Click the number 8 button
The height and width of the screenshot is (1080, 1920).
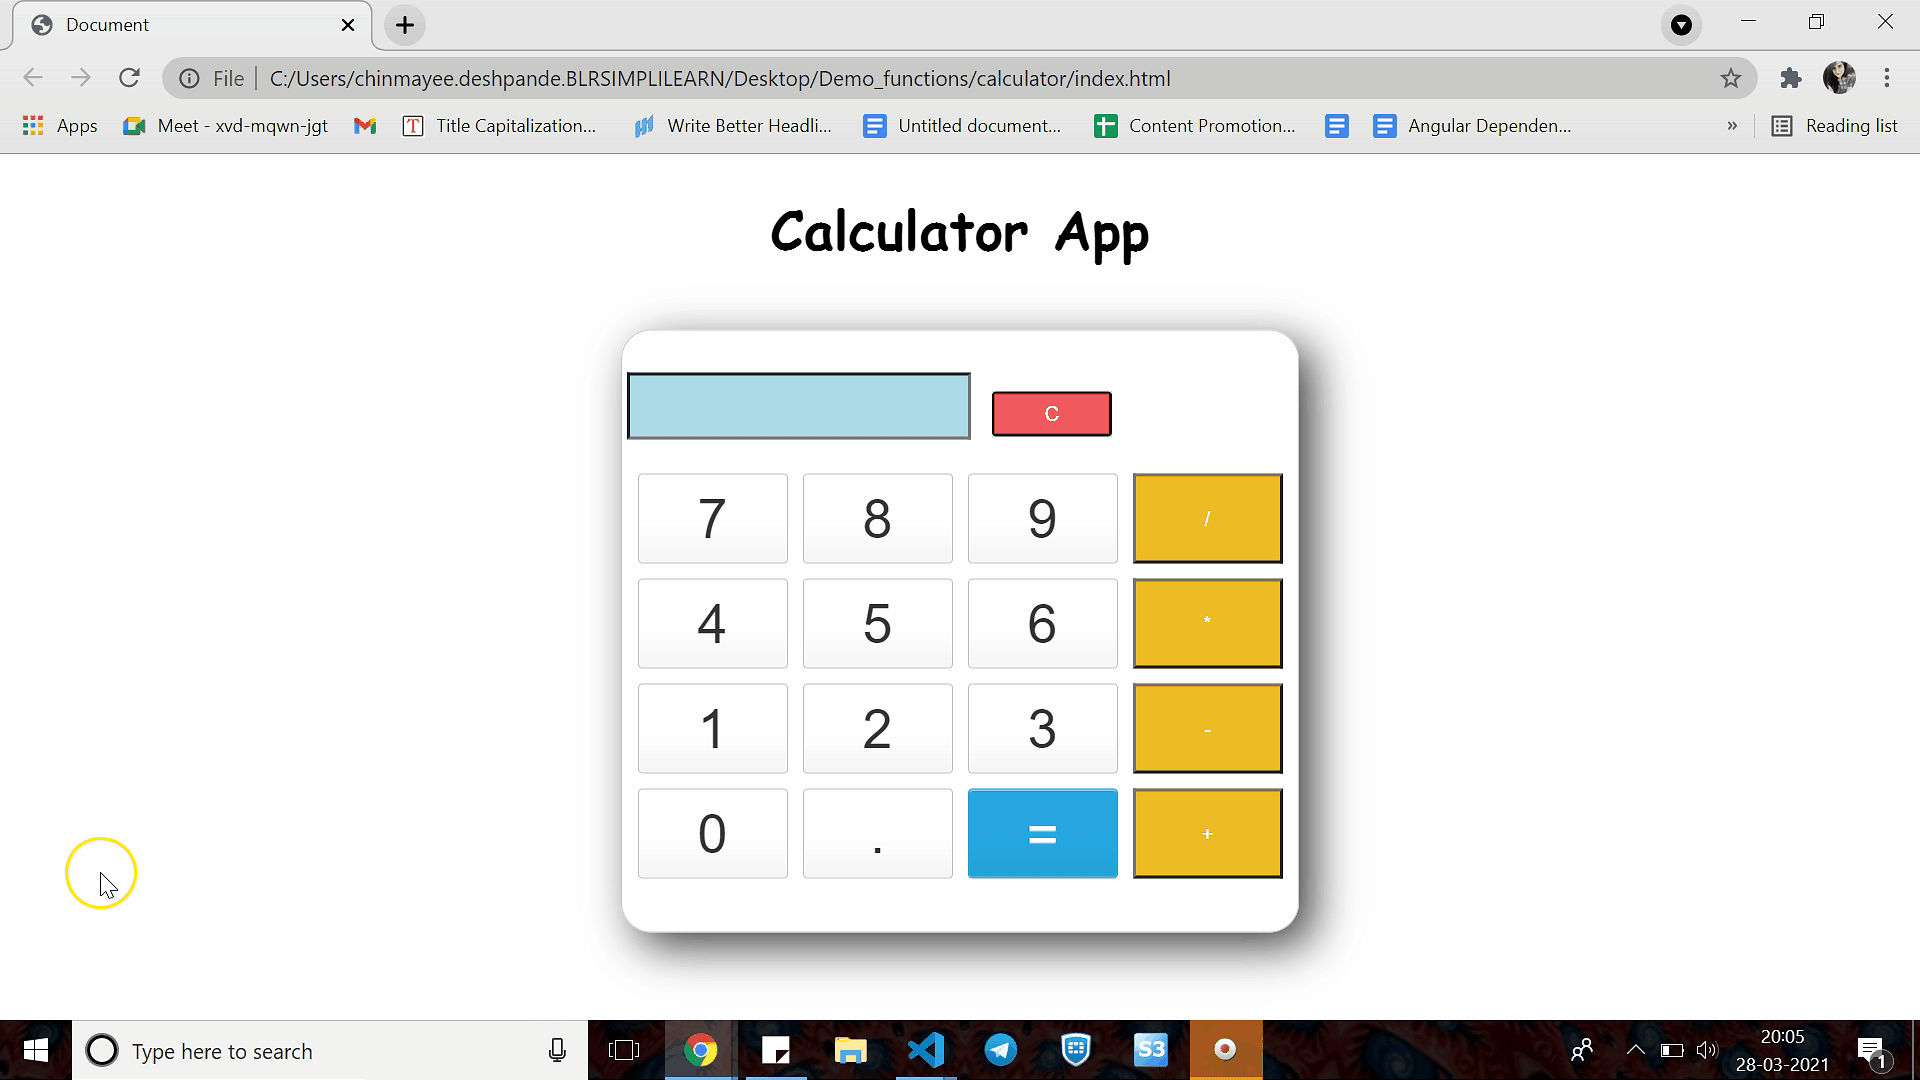pos(877,517)
